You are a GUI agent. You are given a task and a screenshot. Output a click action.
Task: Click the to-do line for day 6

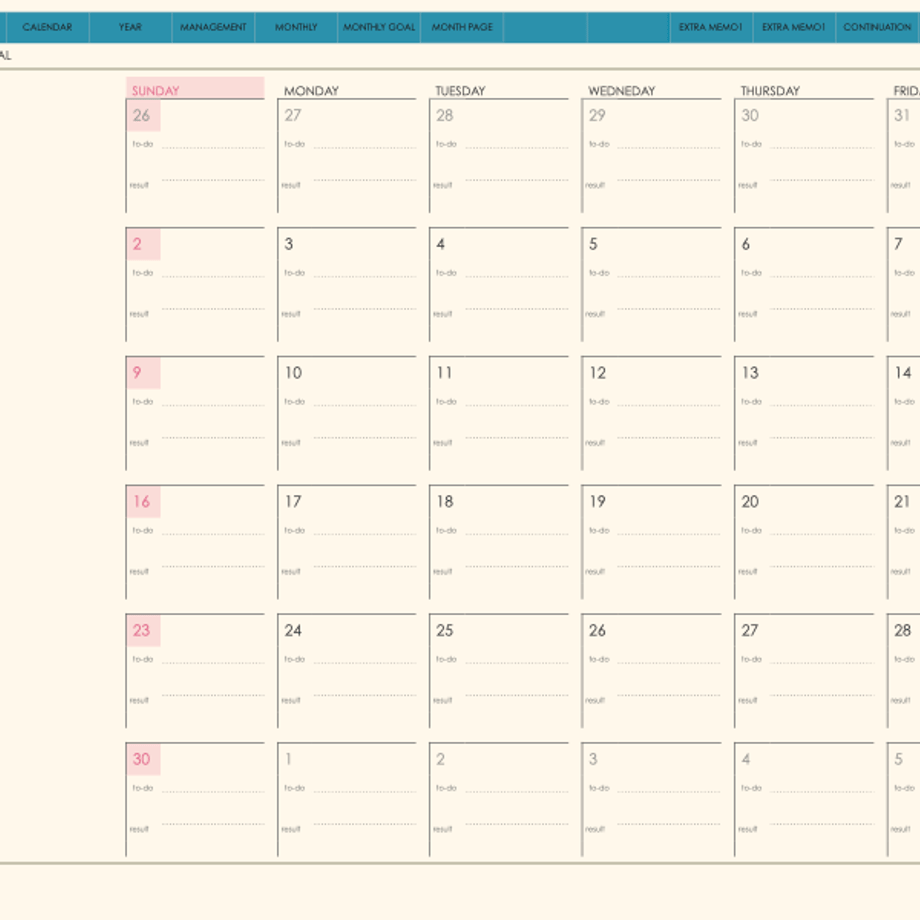(x=821, y=276)
